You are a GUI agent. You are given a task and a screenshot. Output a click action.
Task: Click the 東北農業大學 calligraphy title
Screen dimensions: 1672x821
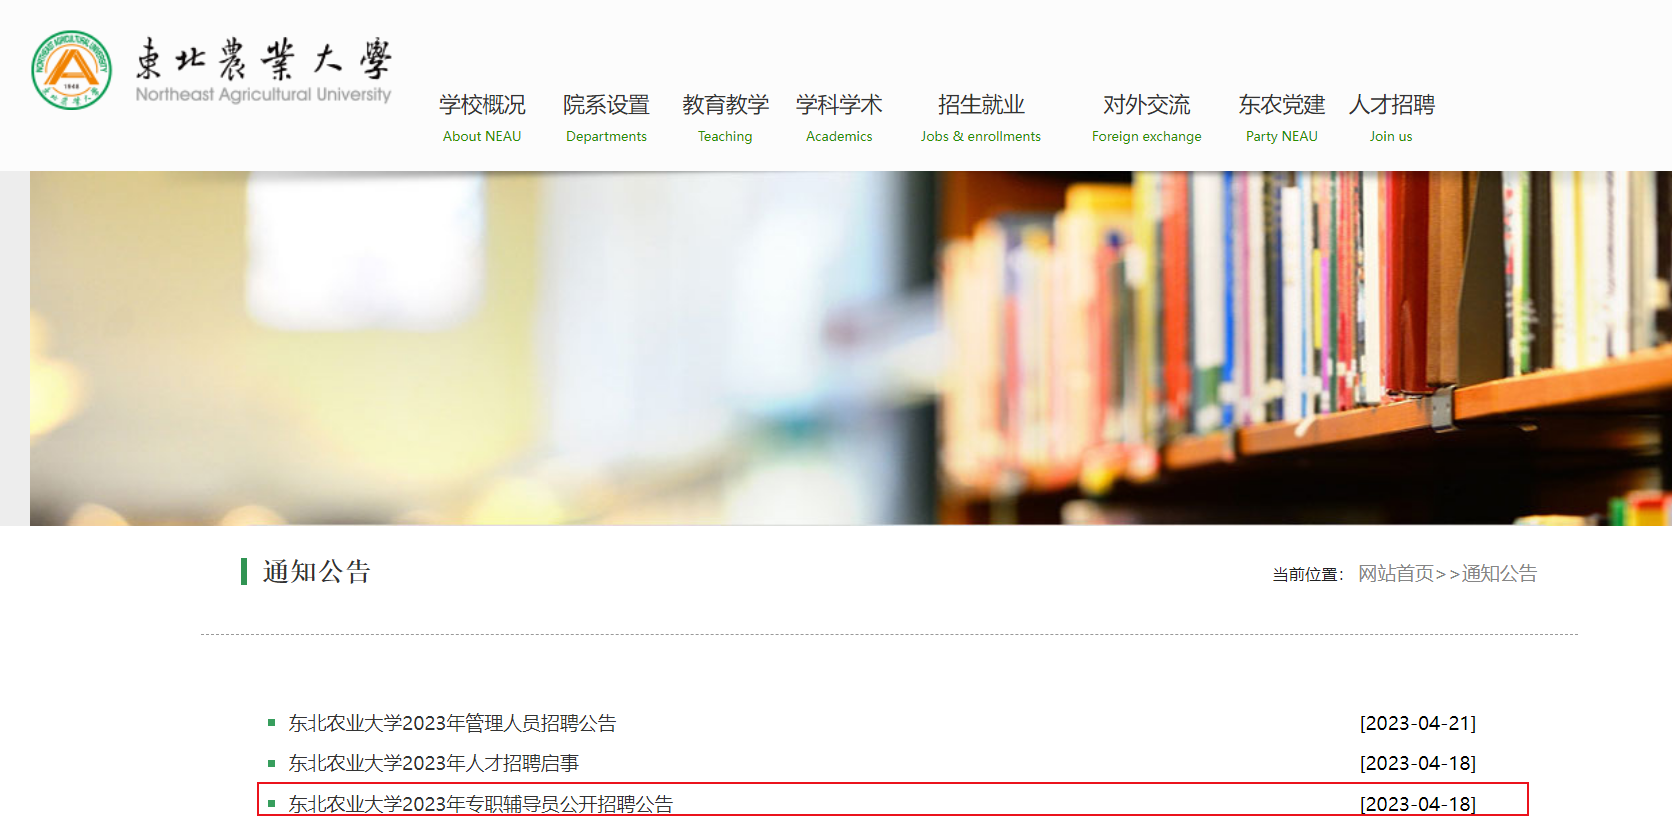263,59
